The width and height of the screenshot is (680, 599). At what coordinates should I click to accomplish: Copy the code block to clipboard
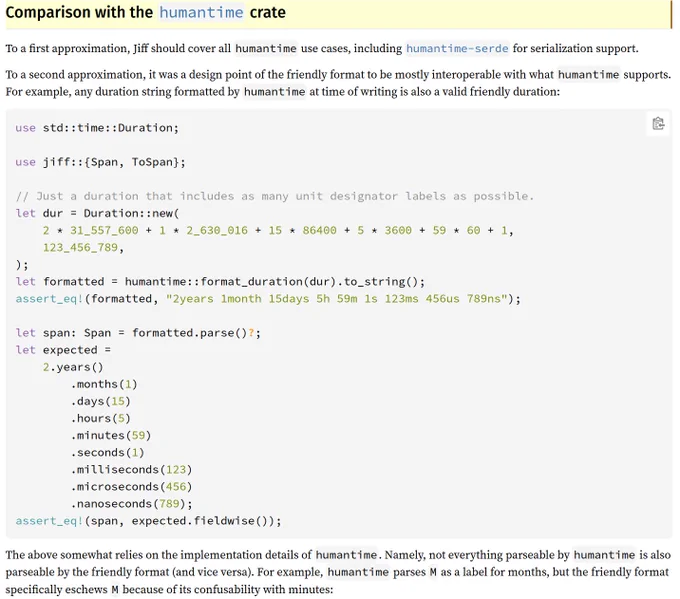pos(658,124)
